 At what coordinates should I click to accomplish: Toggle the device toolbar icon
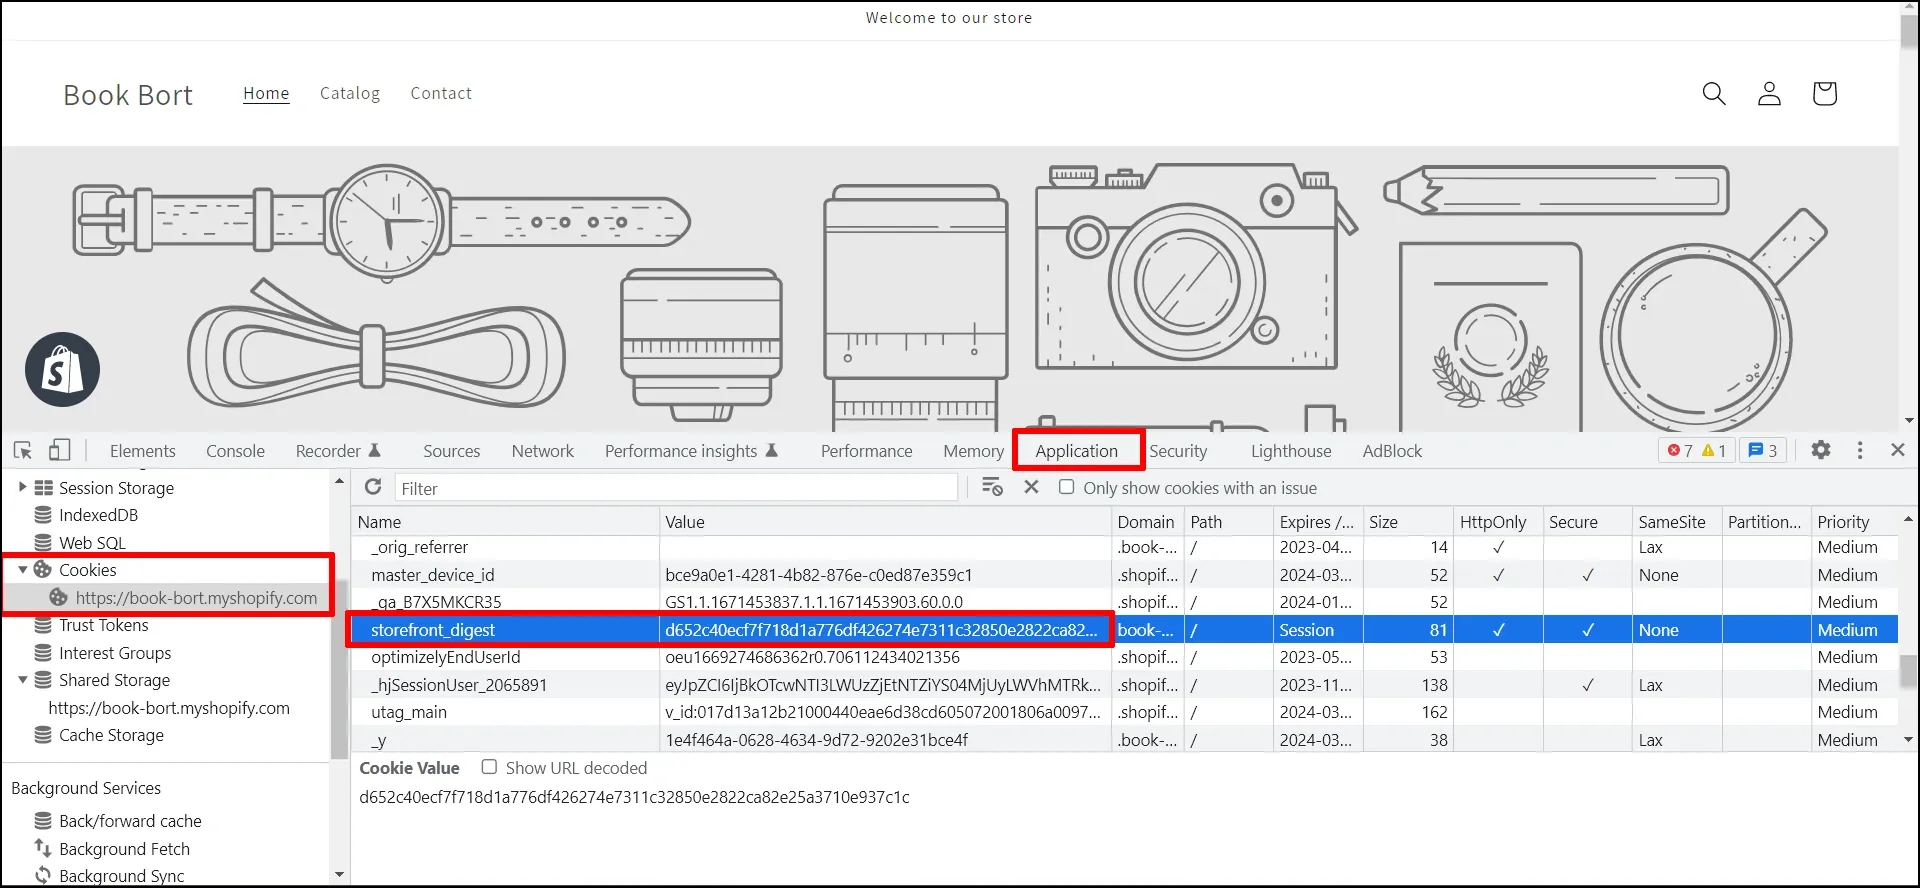60,450
